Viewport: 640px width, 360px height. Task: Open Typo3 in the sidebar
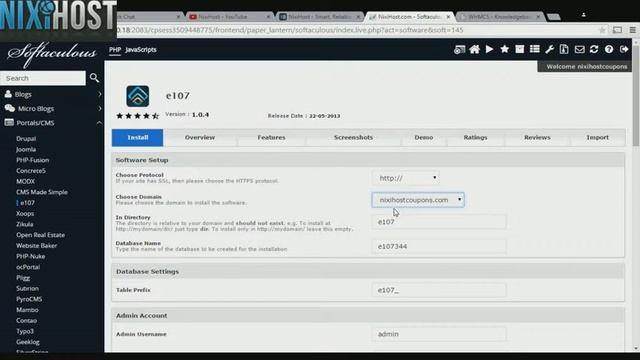coord(25,331)
